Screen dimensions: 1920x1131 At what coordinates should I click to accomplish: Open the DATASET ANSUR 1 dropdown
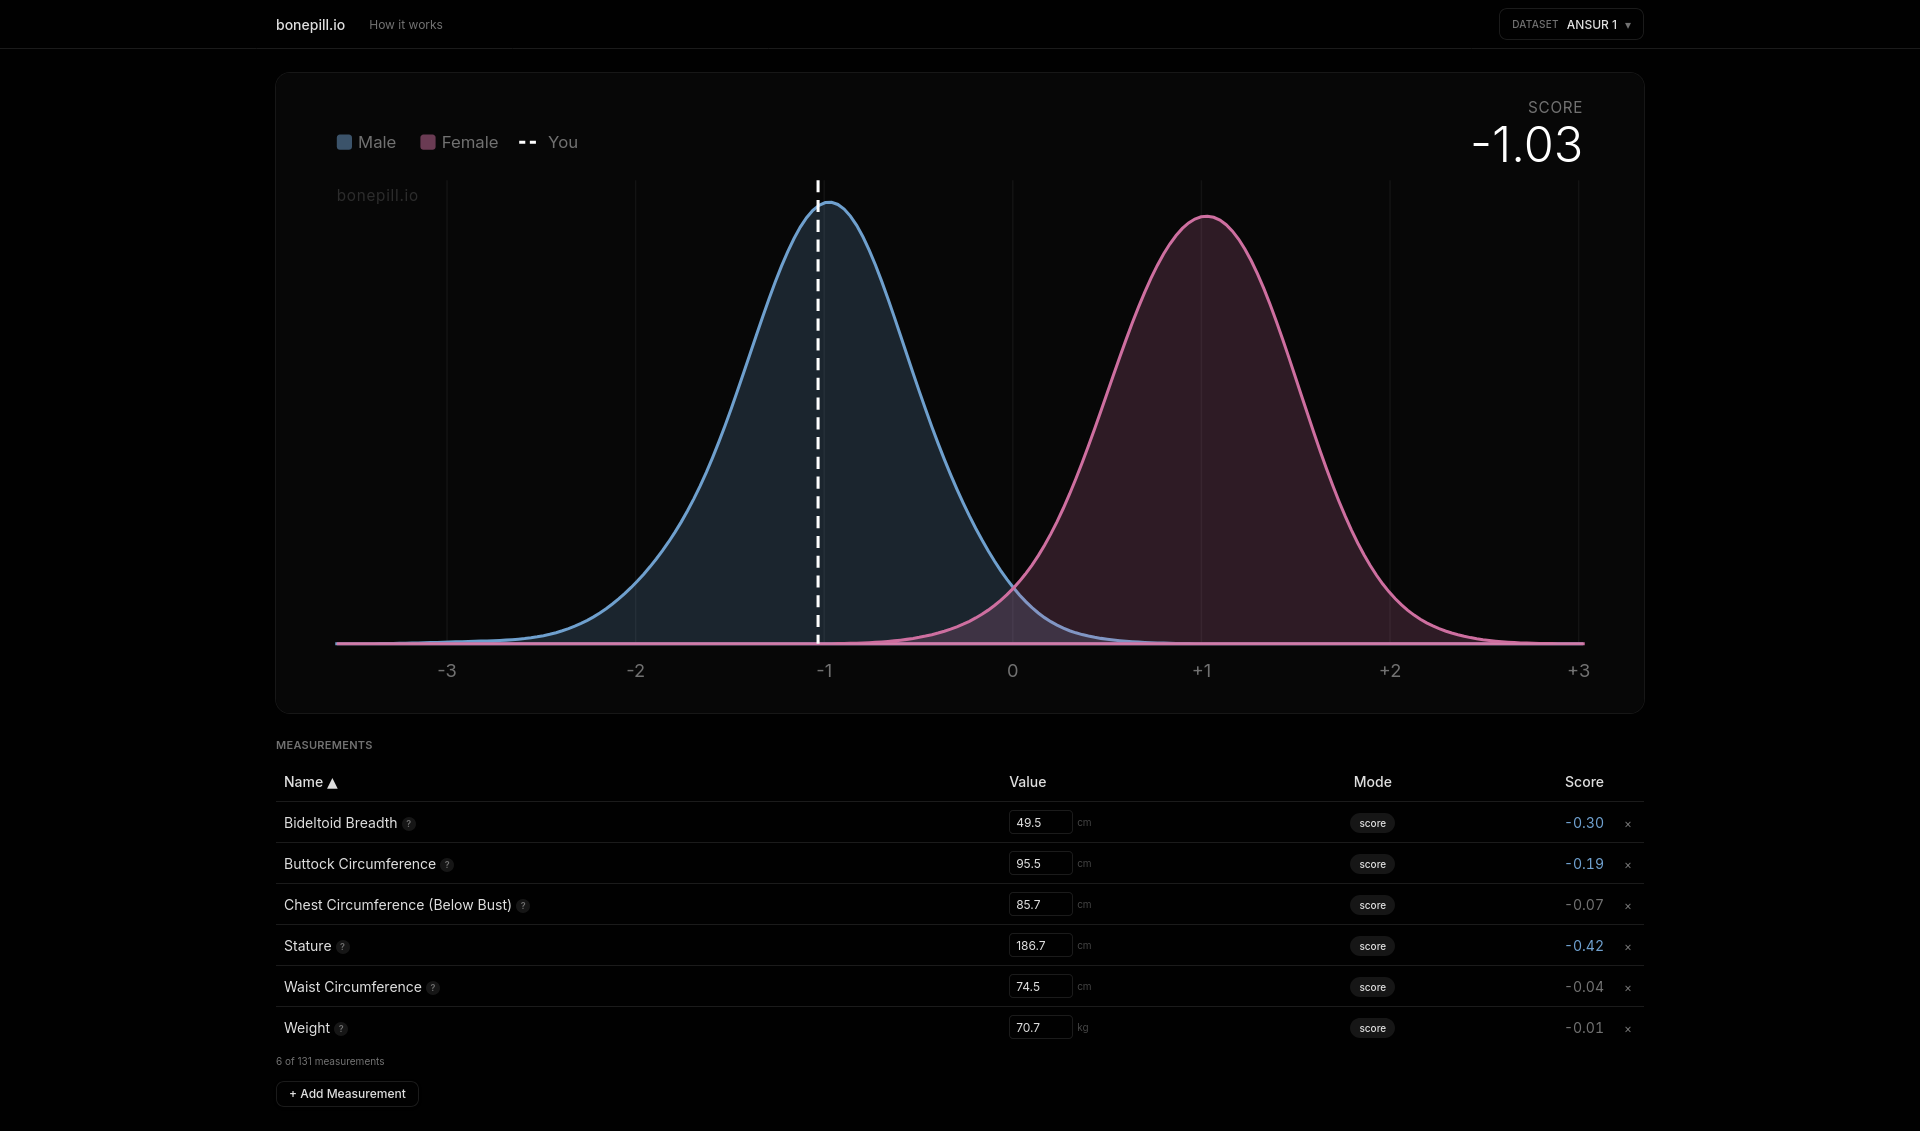click(x=1570, y=24)
